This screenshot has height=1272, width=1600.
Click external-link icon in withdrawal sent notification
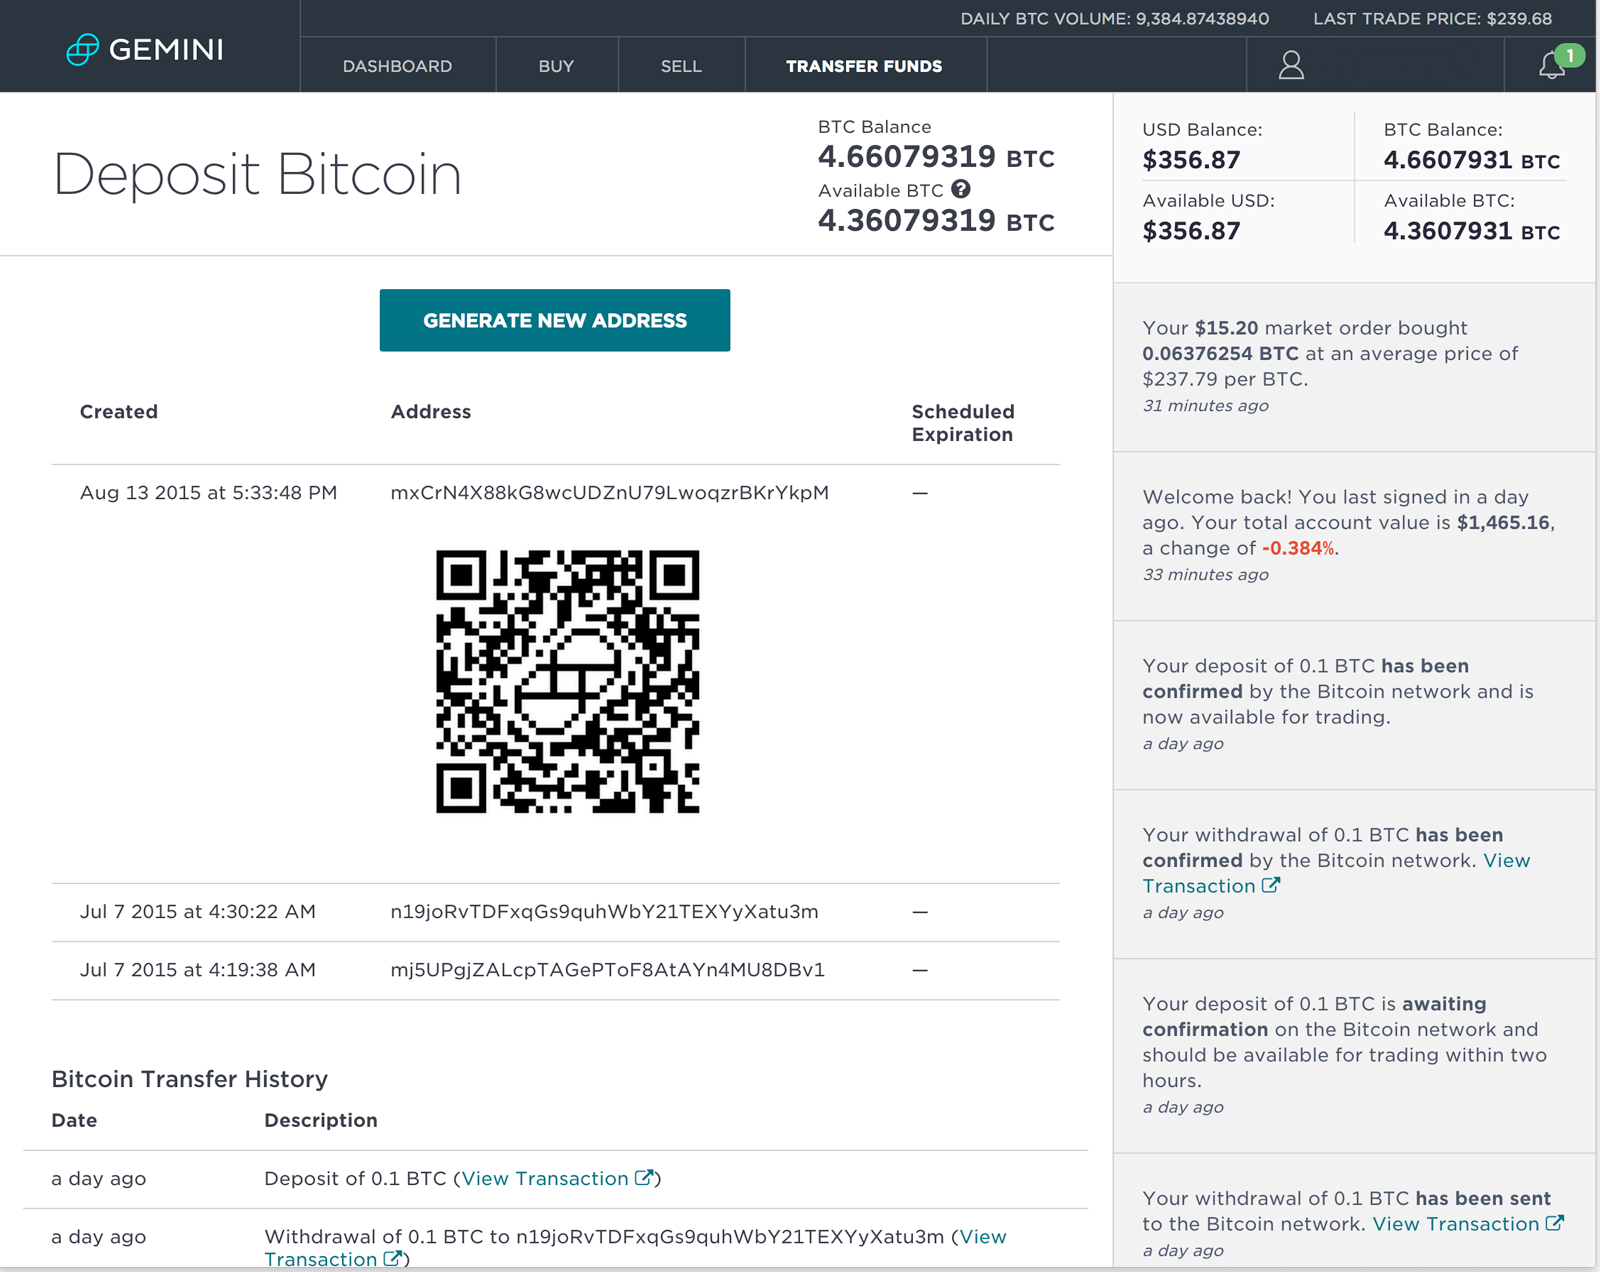click(1554, 1223)
